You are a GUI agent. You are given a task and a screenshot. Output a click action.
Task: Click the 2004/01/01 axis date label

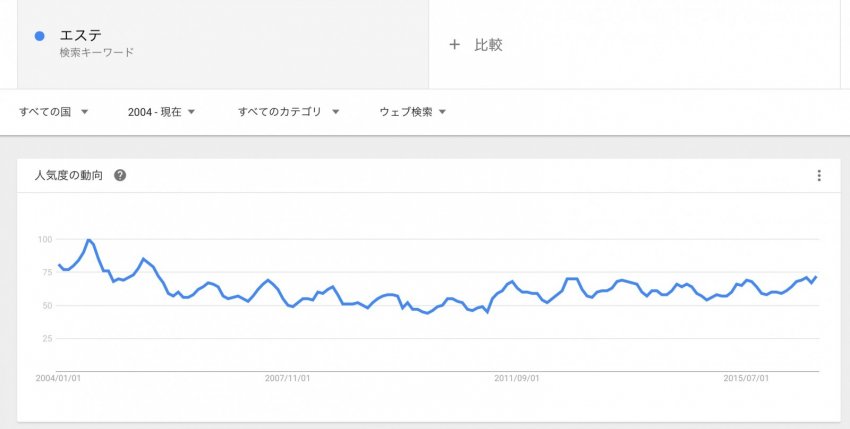58,378
